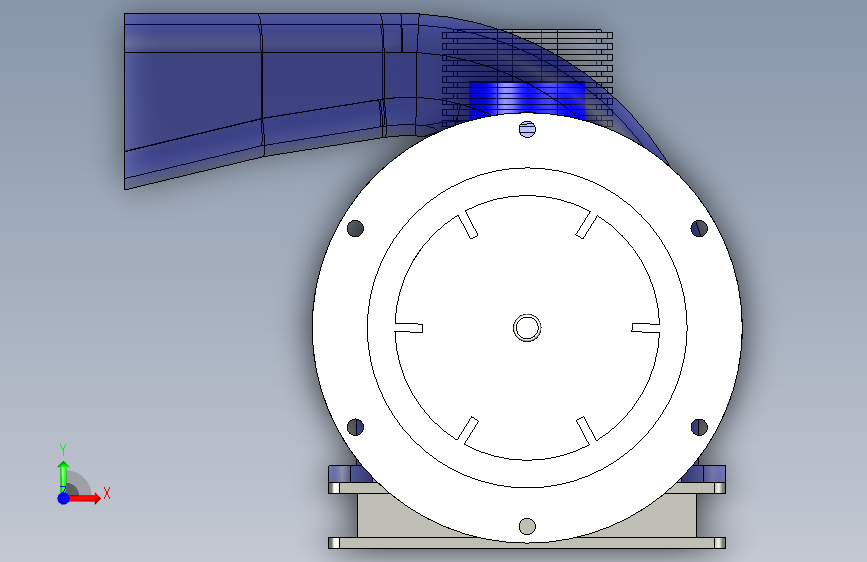This screenshot has width=867, height=562.
Task: Click the blue Z axis ball of triad
Action: 64,498
